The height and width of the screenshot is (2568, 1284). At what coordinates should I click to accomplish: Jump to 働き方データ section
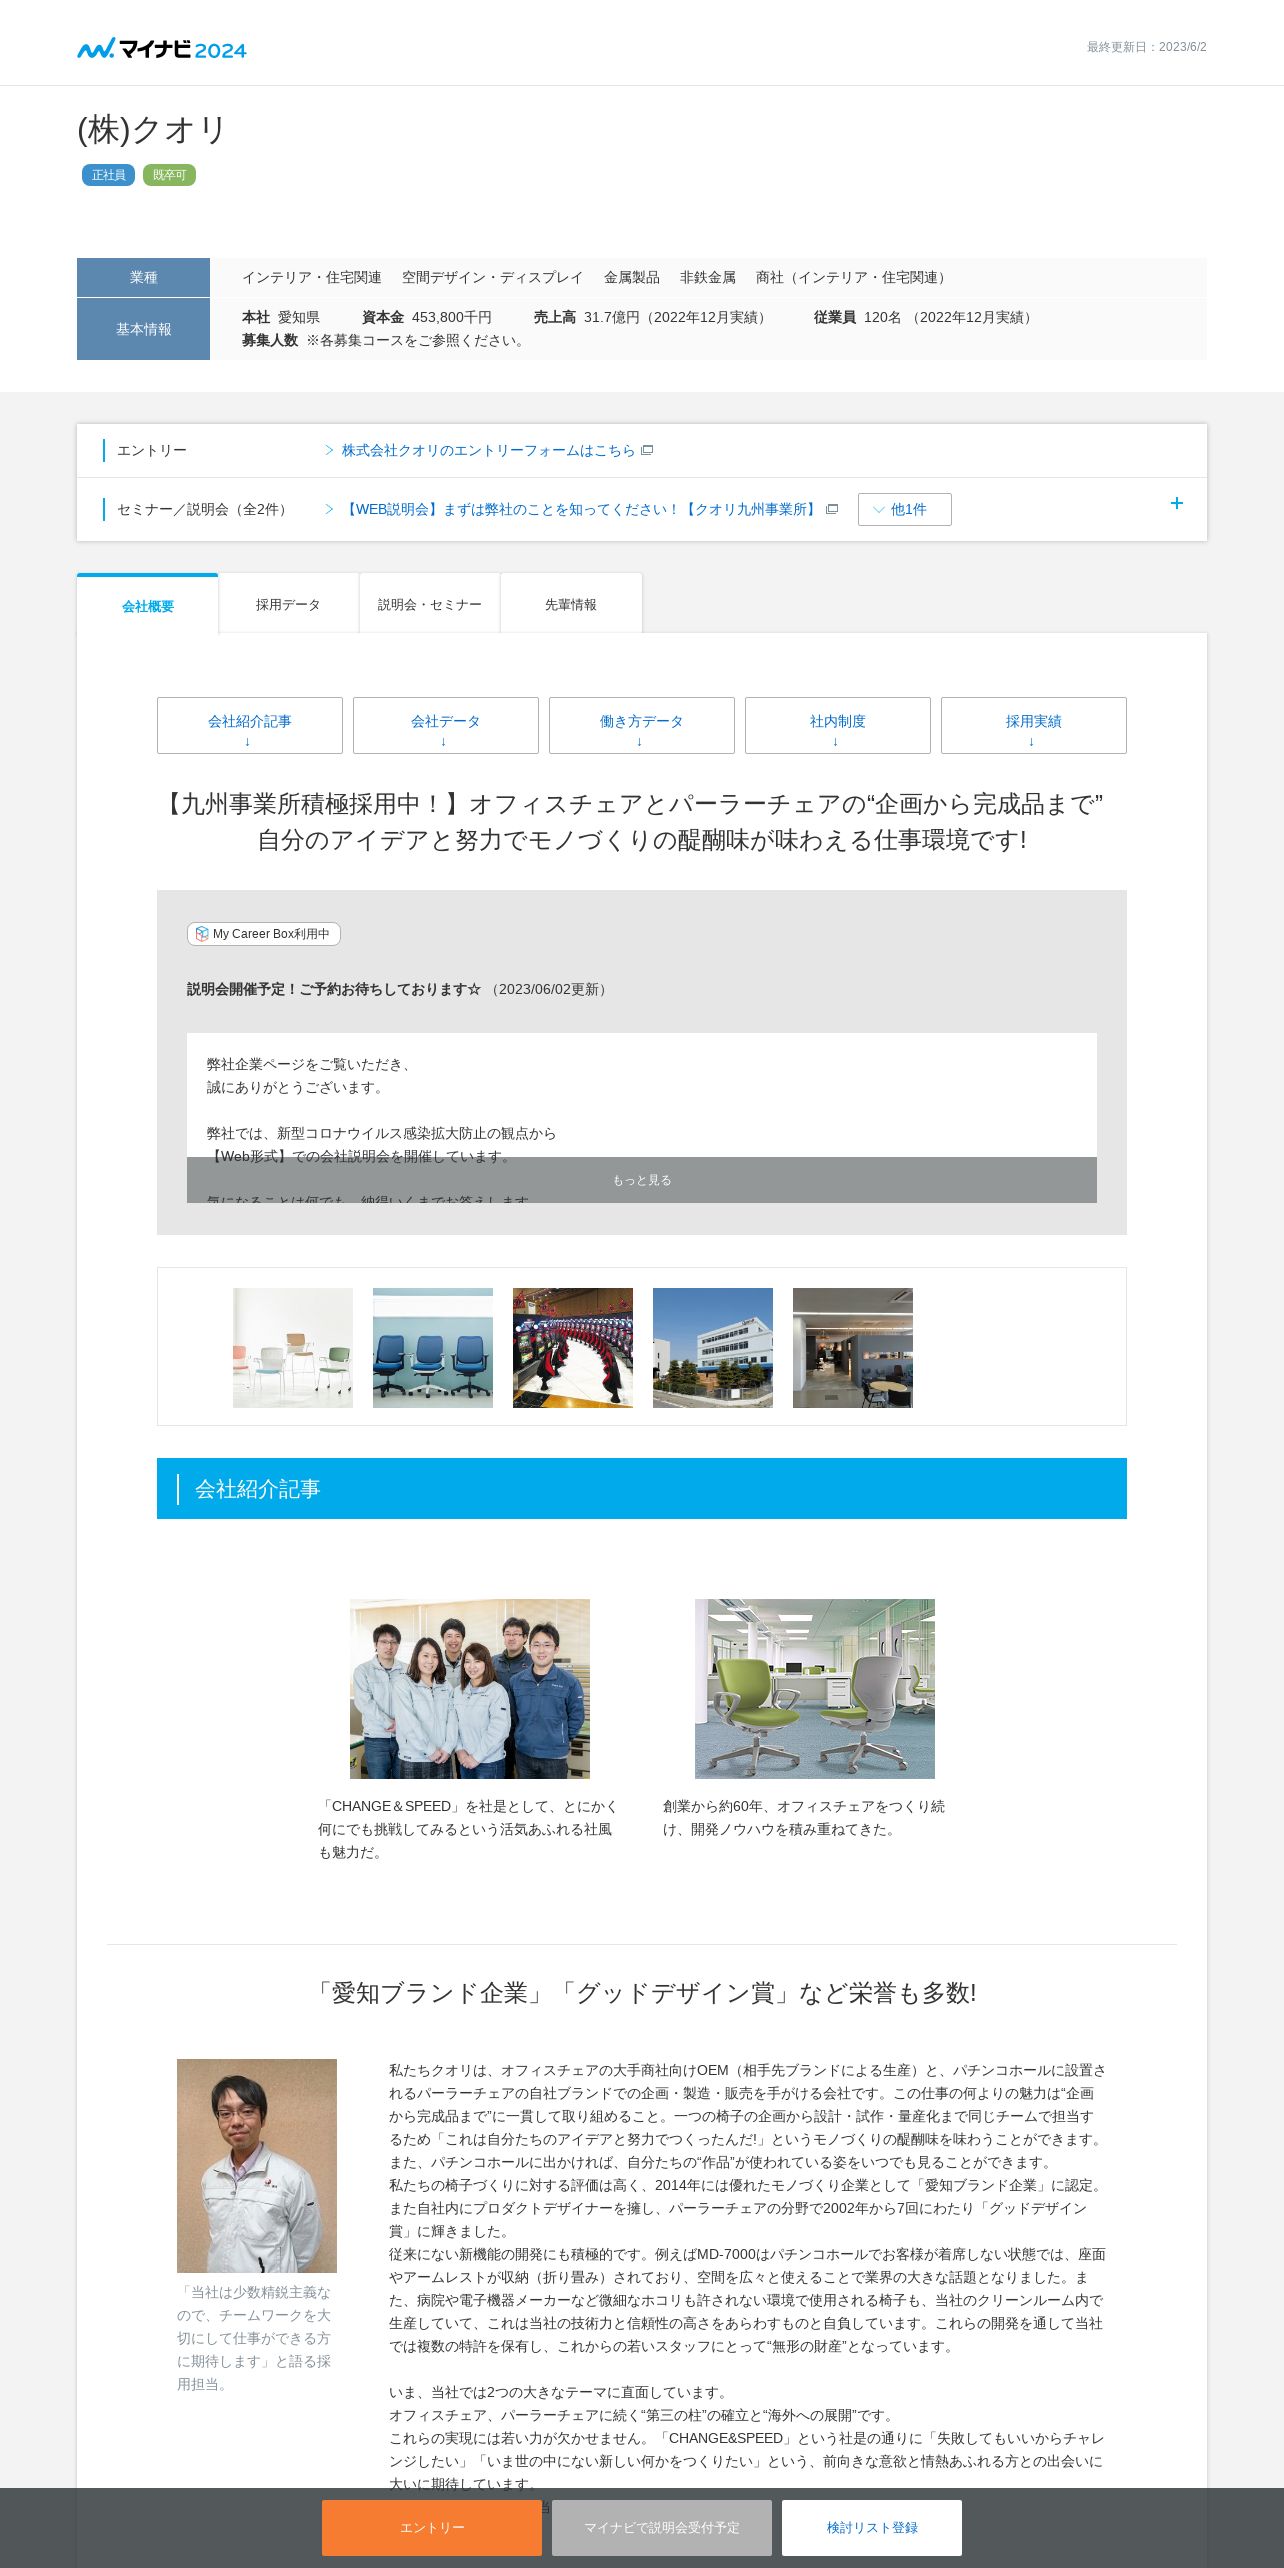641,725
